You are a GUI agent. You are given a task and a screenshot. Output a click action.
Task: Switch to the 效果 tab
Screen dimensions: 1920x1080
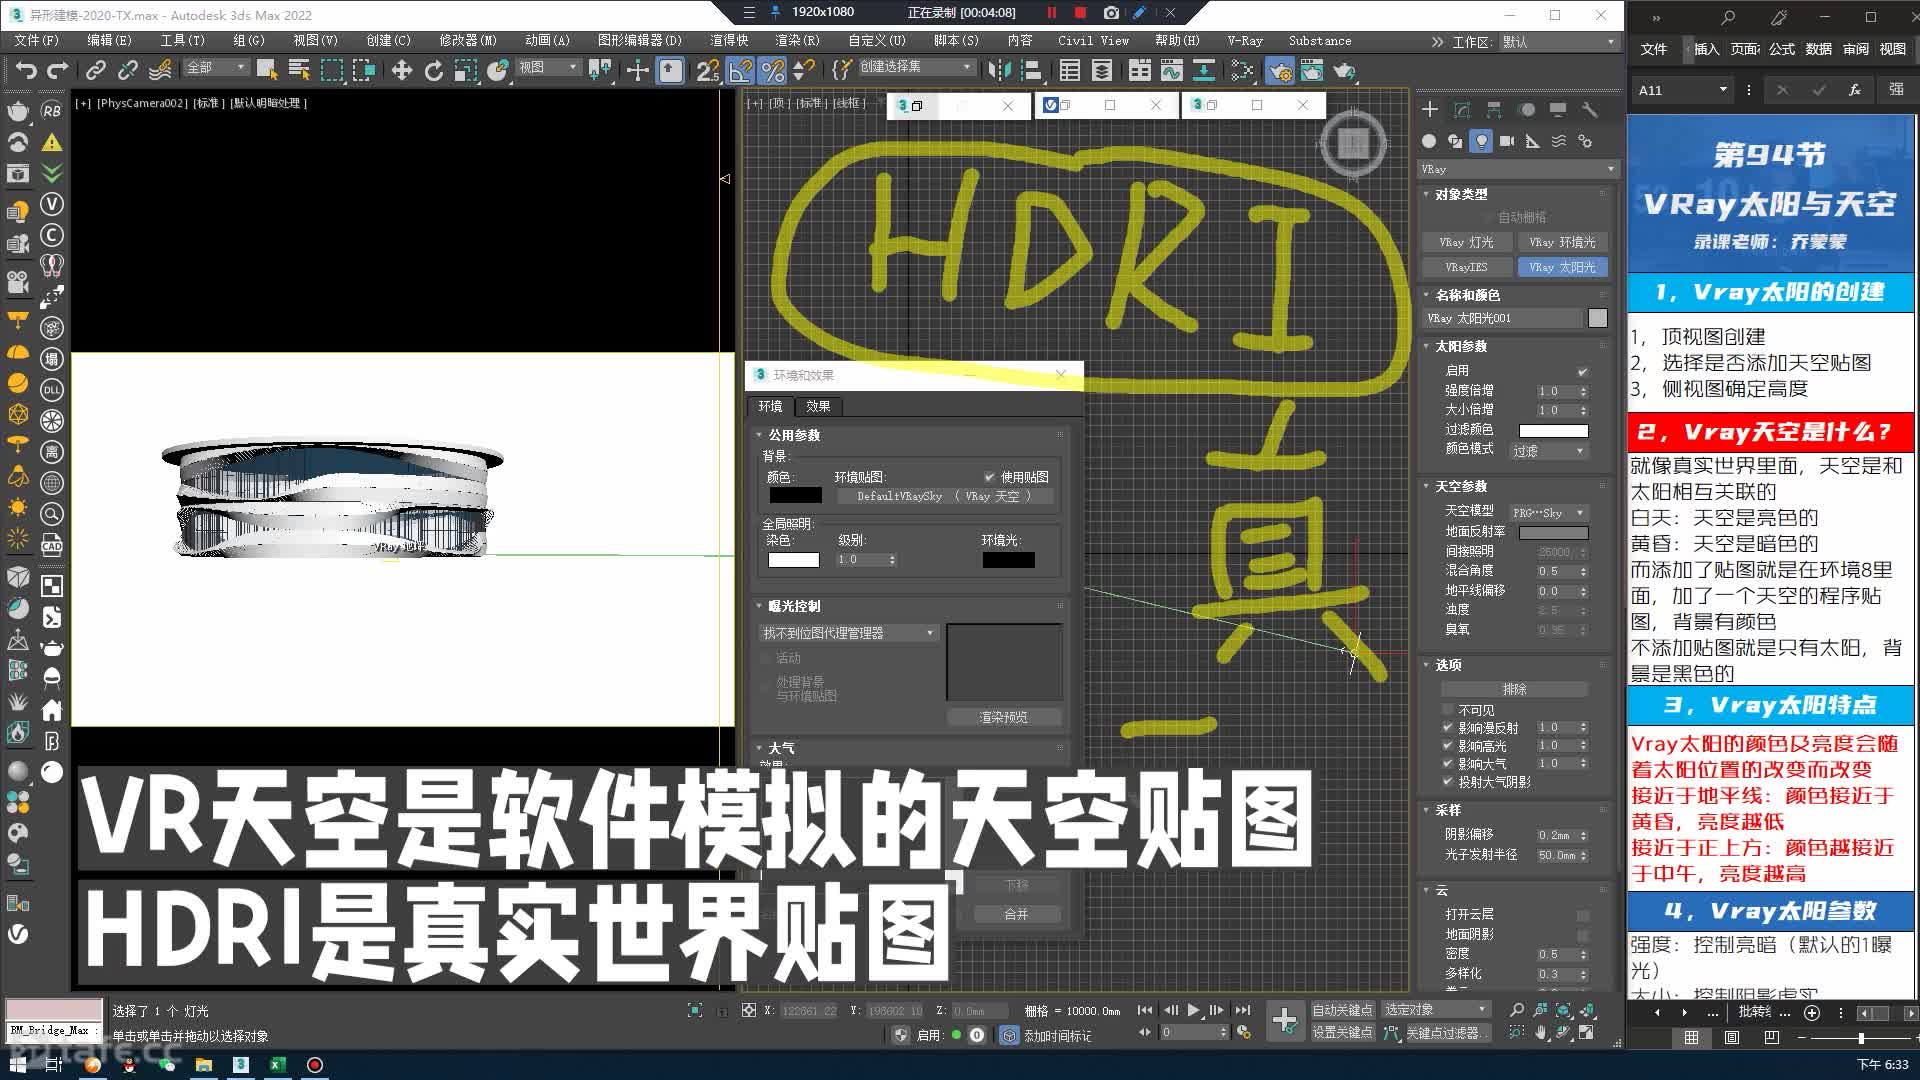coord(818,406)
